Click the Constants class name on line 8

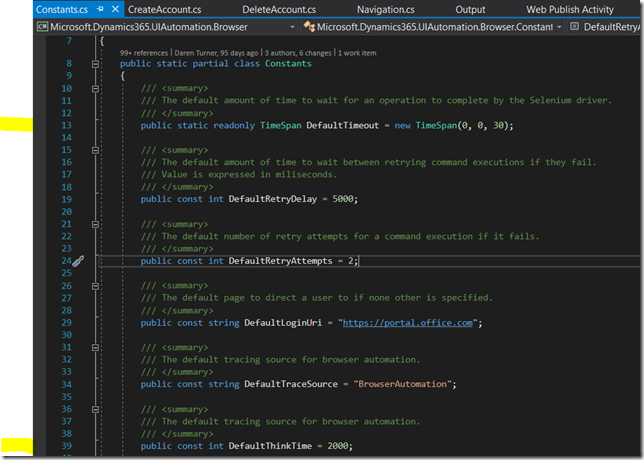(x=288, y=64)
